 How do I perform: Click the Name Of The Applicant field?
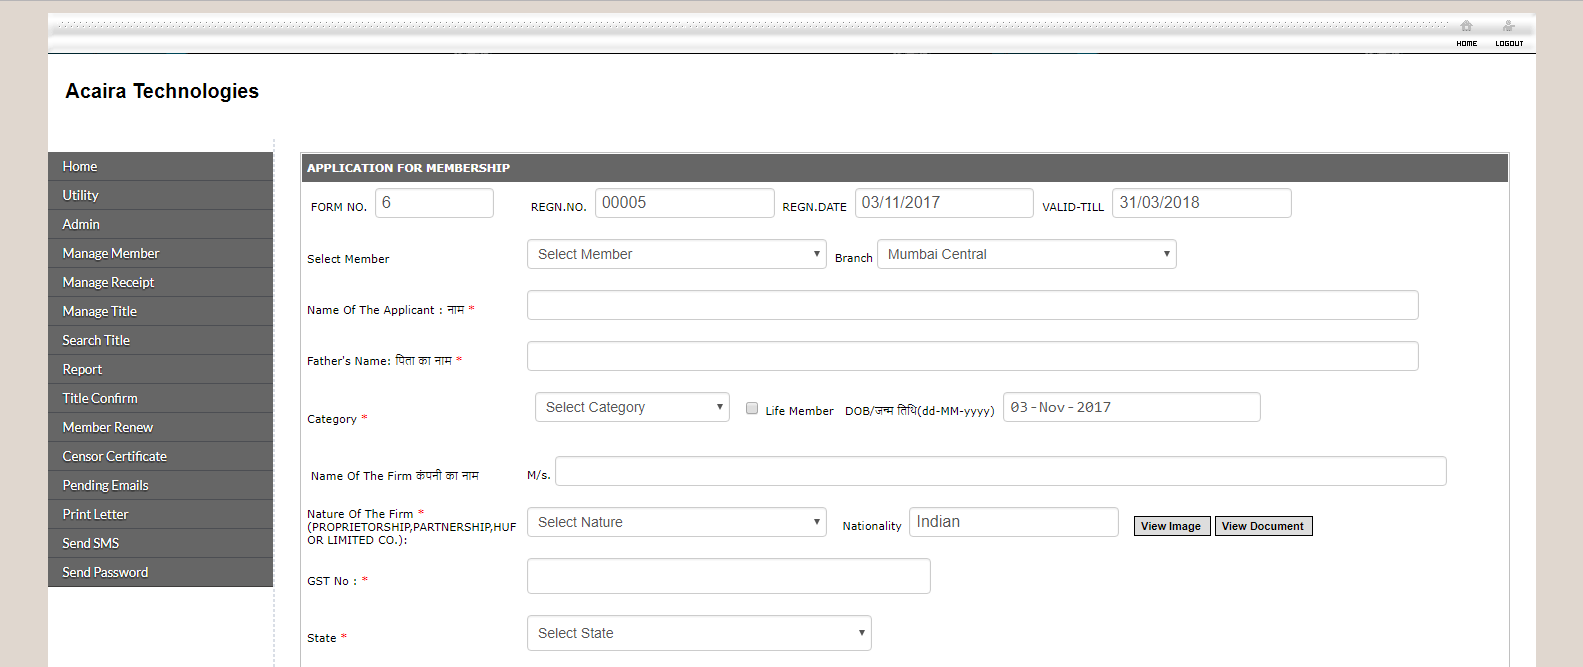click(x=972, y=305)
